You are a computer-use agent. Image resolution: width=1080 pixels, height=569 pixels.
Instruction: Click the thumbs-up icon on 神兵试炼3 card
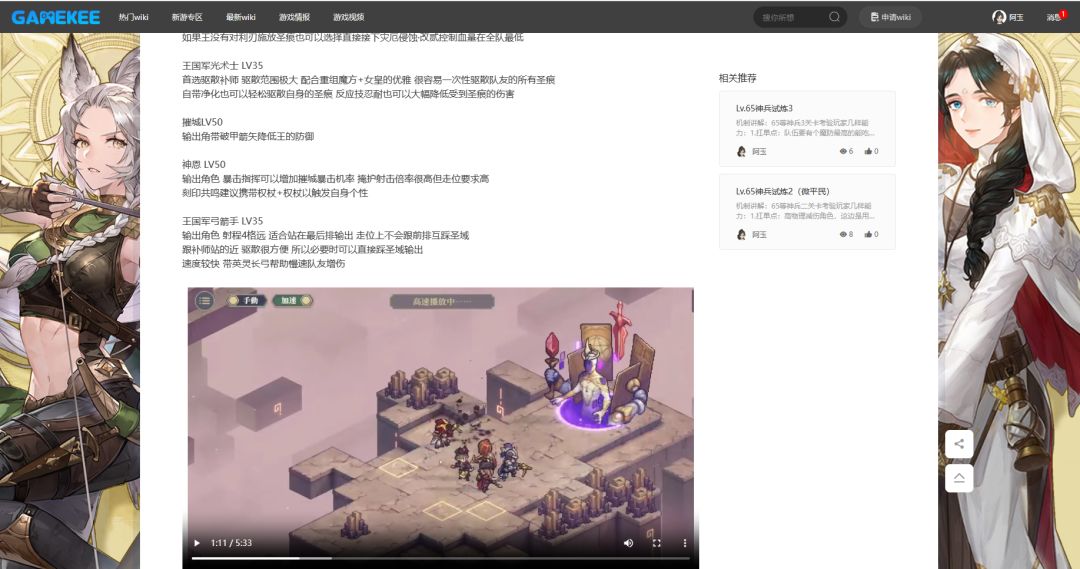click(868, 152)
